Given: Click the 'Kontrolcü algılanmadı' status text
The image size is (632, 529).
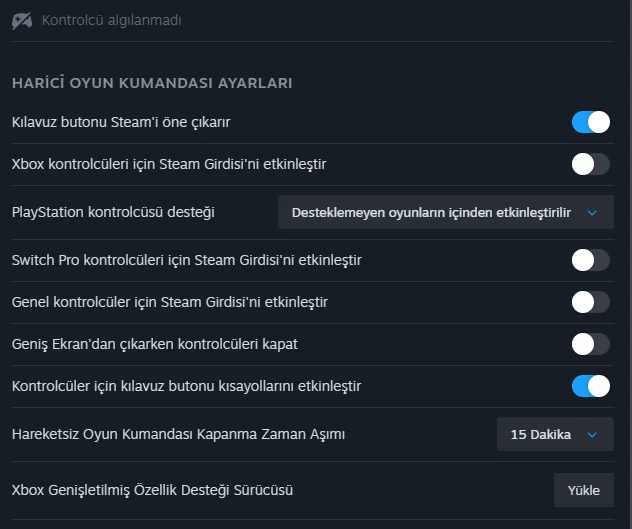Looking at the screenshot, I should coord(112,20).
